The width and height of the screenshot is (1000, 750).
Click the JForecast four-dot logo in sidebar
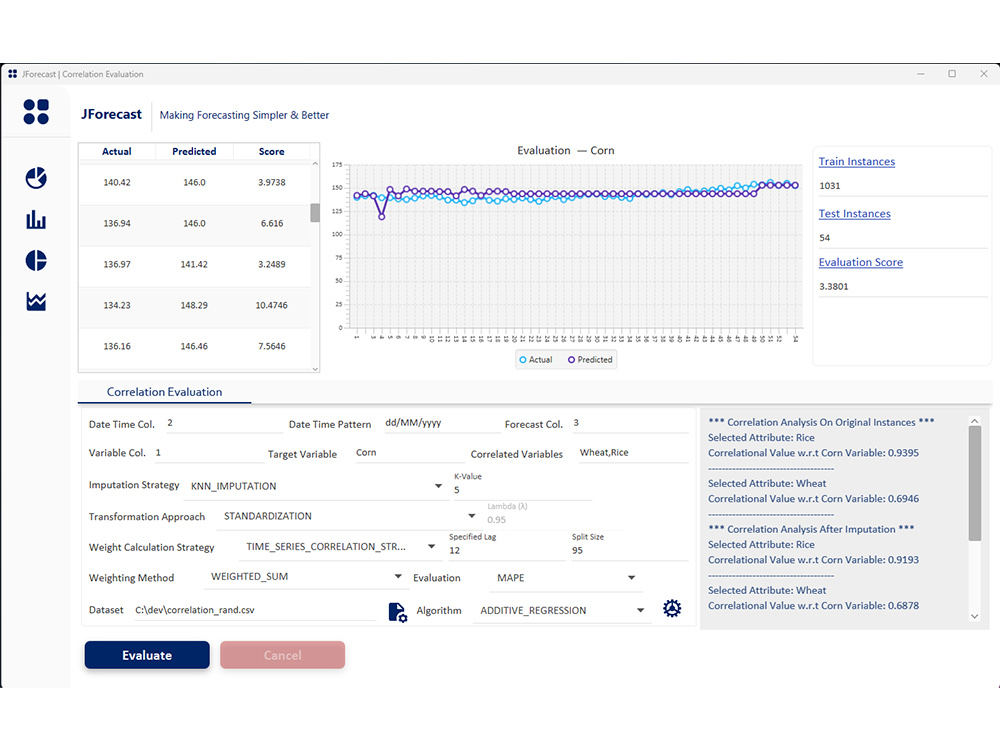(36, 112)
